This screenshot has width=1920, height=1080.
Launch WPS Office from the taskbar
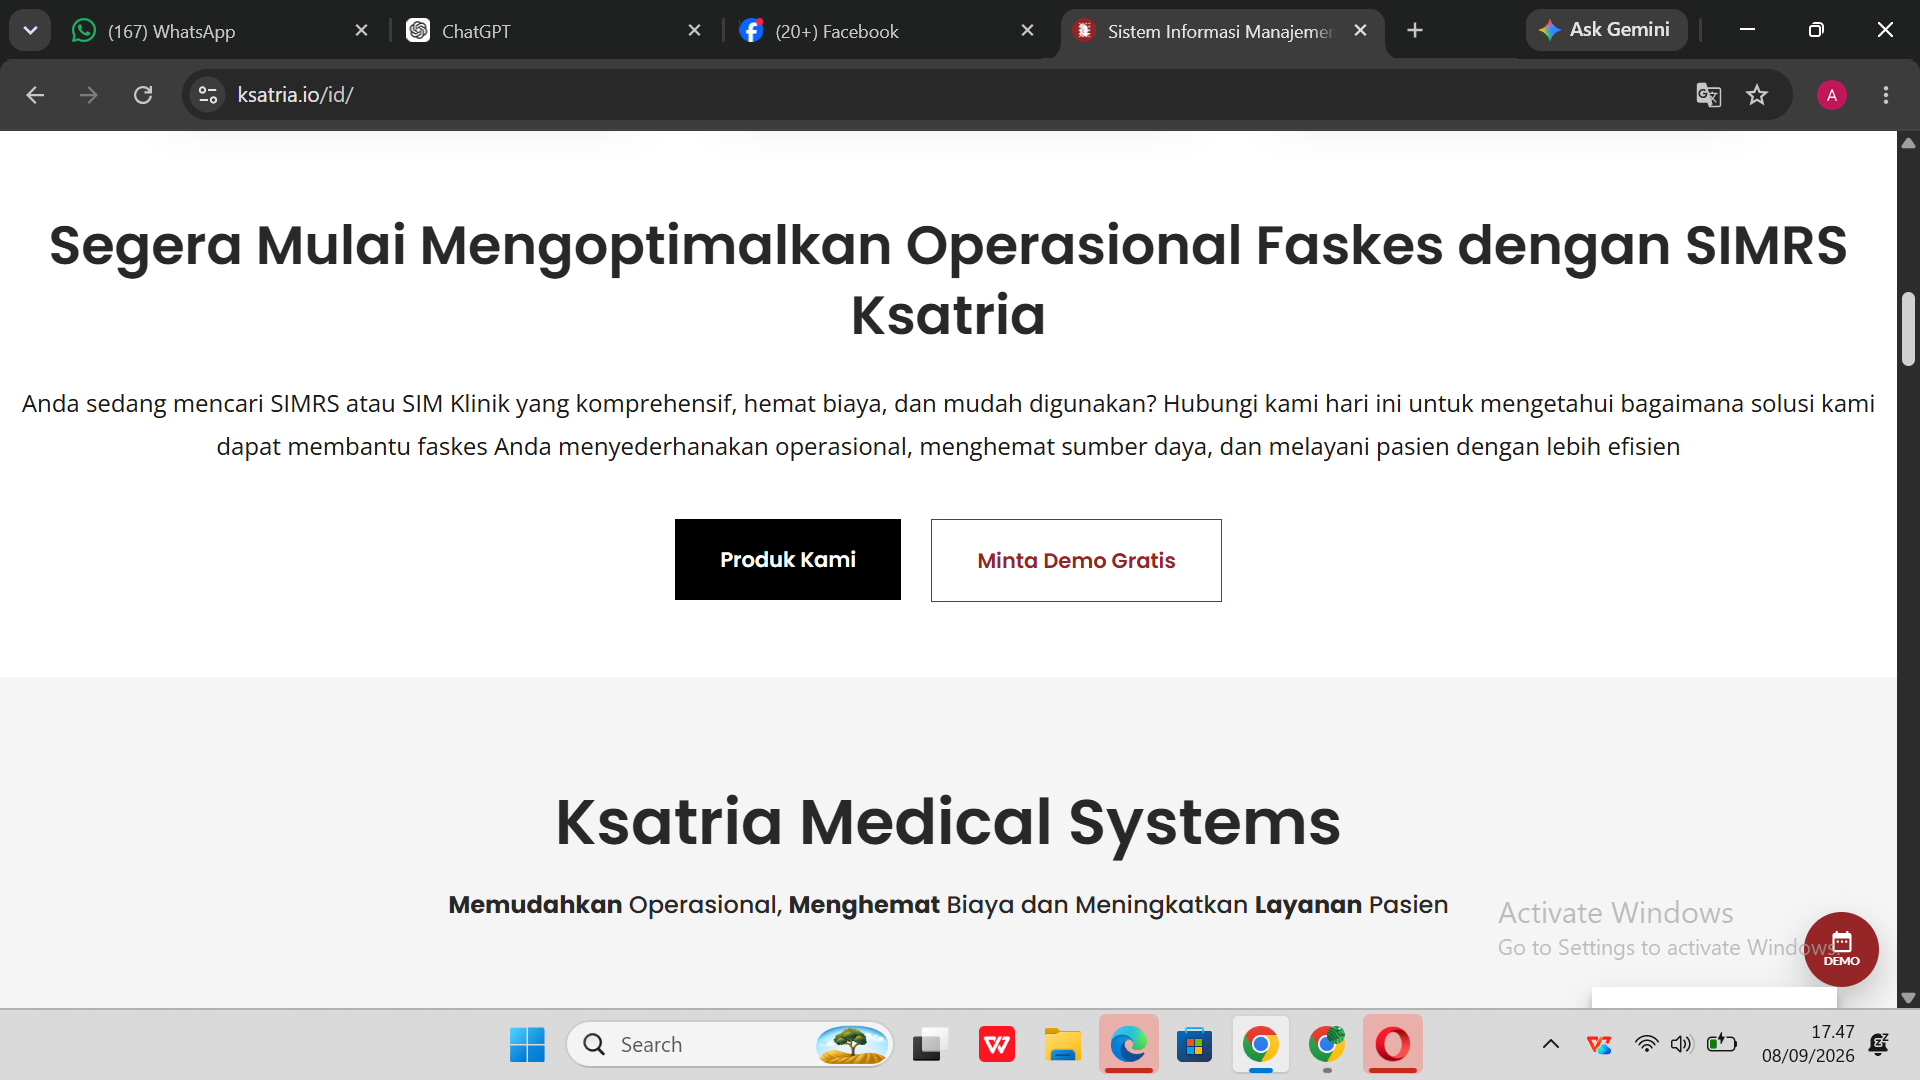[x=997, y=1045]
